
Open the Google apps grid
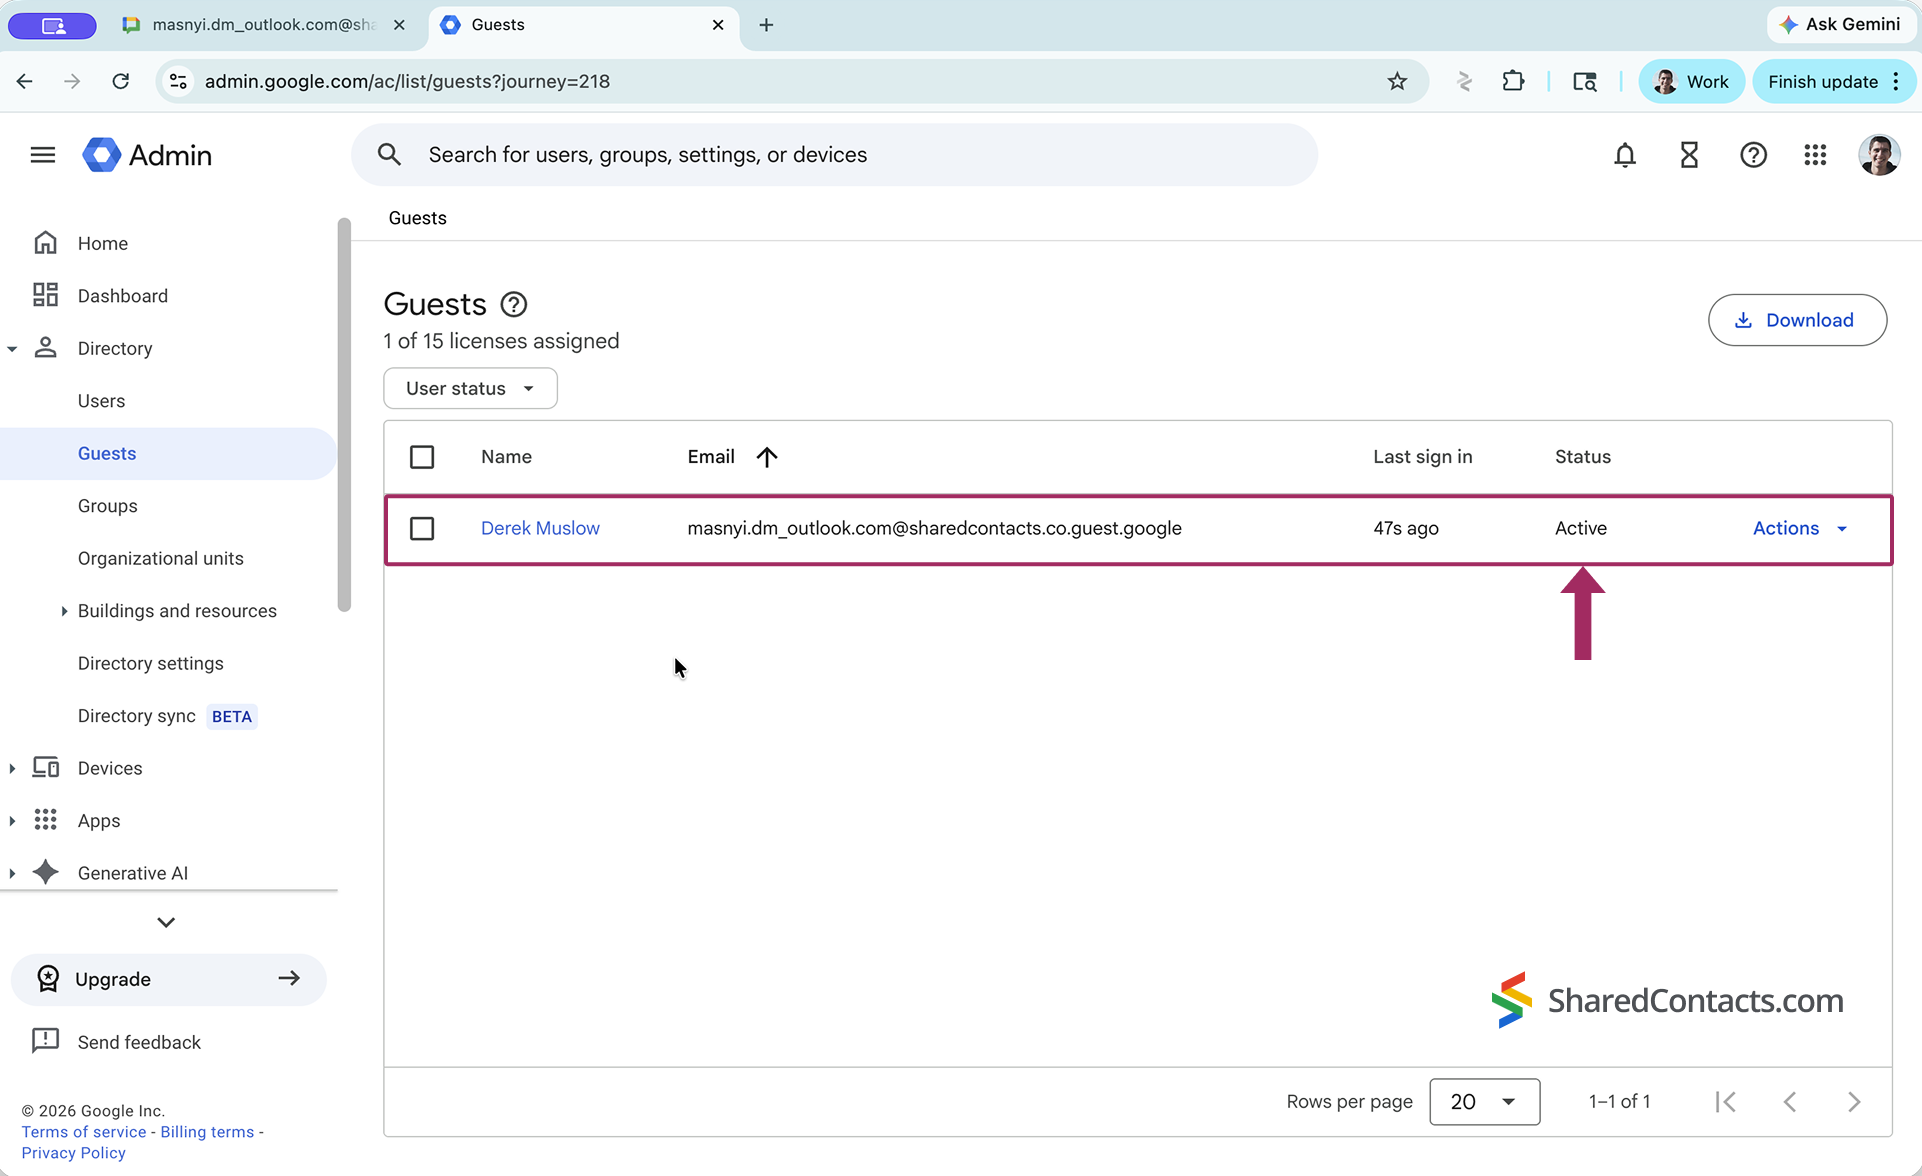coord(1815,155)
